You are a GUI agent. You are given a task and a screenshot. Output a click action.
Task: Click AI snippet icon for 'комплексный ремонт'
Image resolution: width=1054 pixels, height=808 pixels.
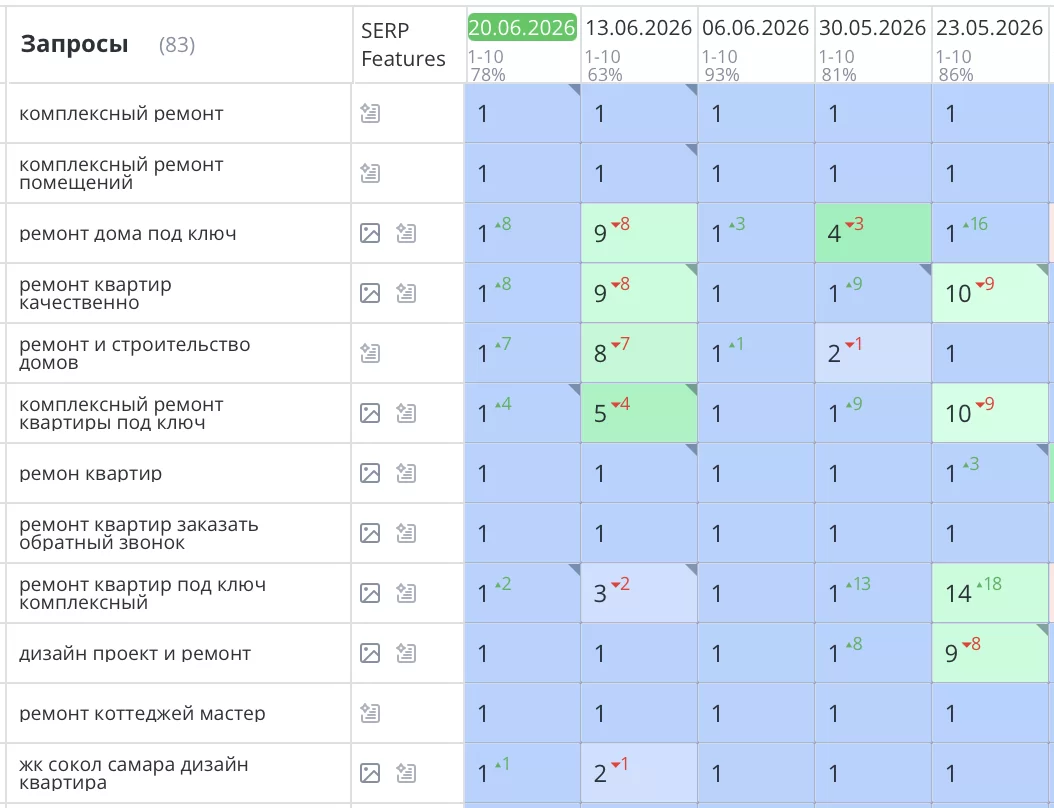(x=370, y=113)
